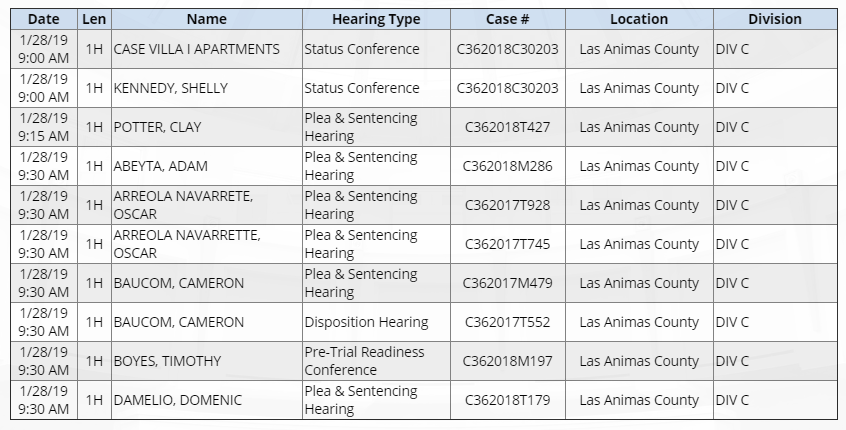Select the ARREOLA NAVARRETTE, OSCAR name cell
The height and width of the screenshot is (430, 846).
click(207, 244)
